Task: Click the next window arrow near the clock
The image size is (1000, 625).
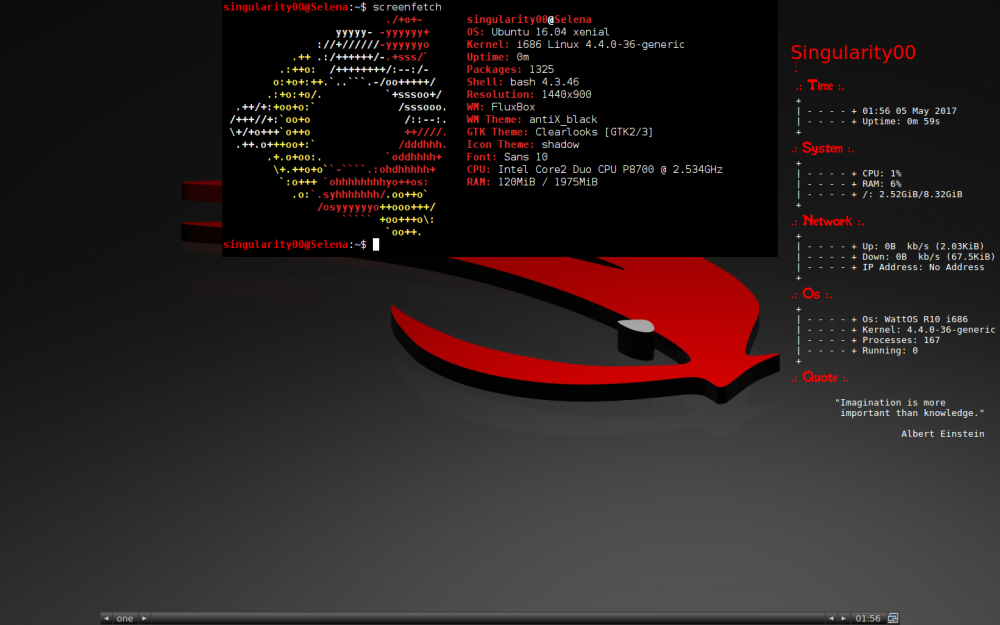Action: [x=844, y=618]
